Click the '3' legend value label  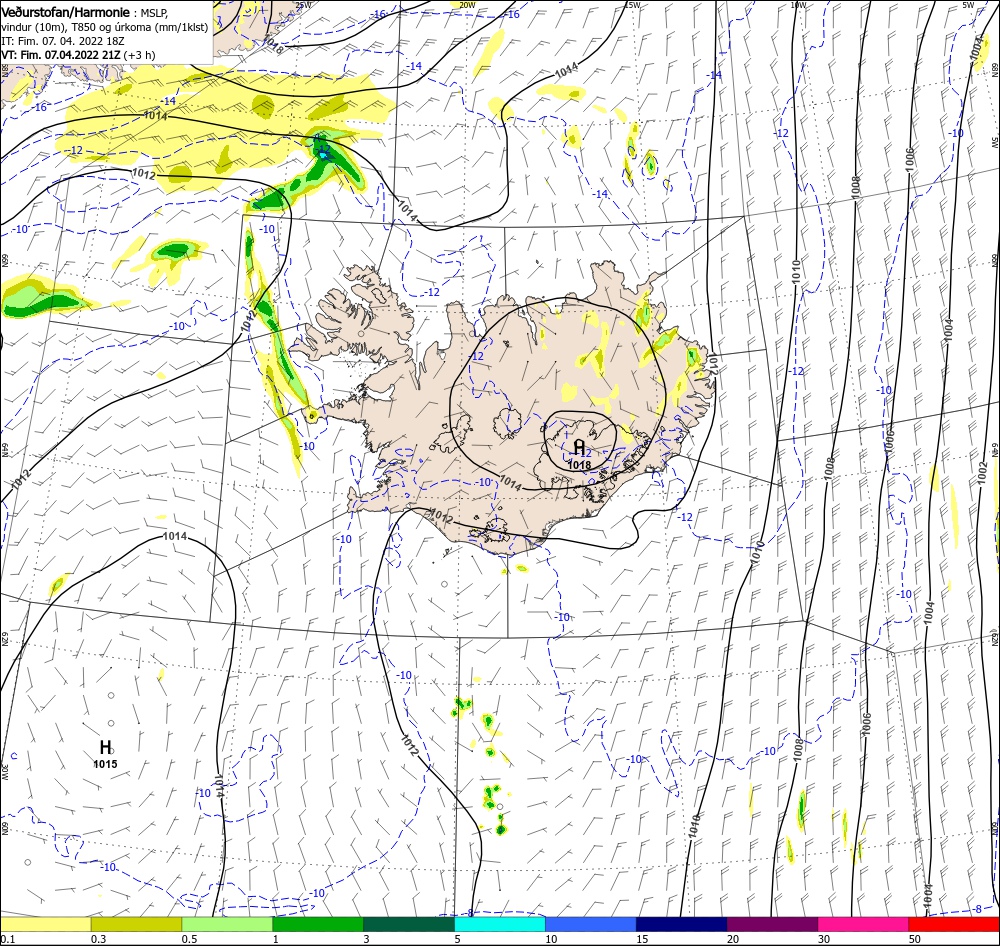366,939
